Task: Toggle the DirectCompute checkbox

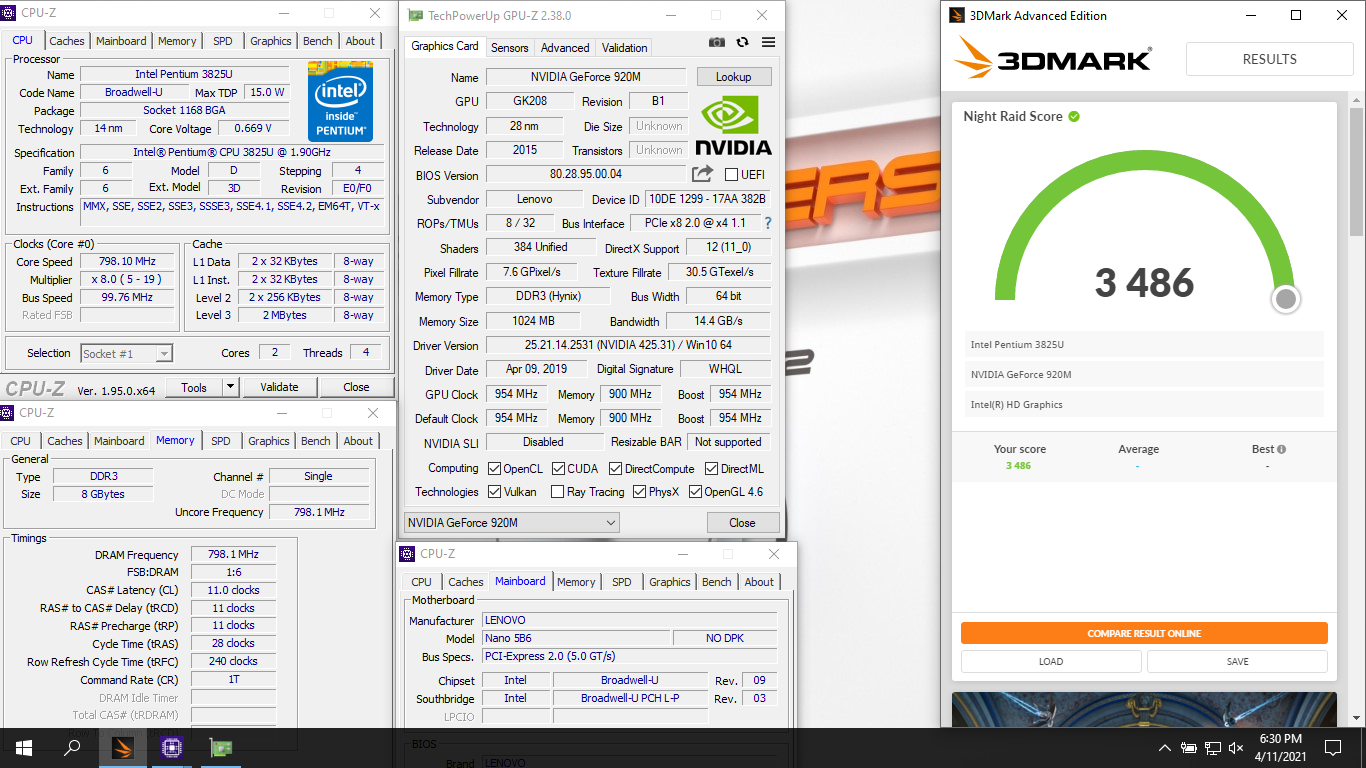Action: 616,468
